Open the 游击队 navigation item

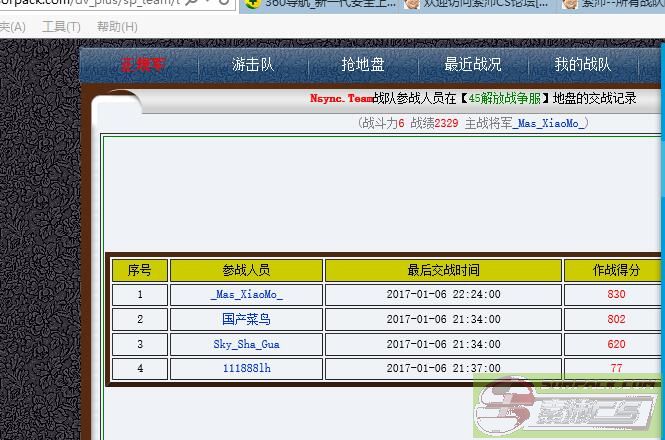tap(253, 65)
